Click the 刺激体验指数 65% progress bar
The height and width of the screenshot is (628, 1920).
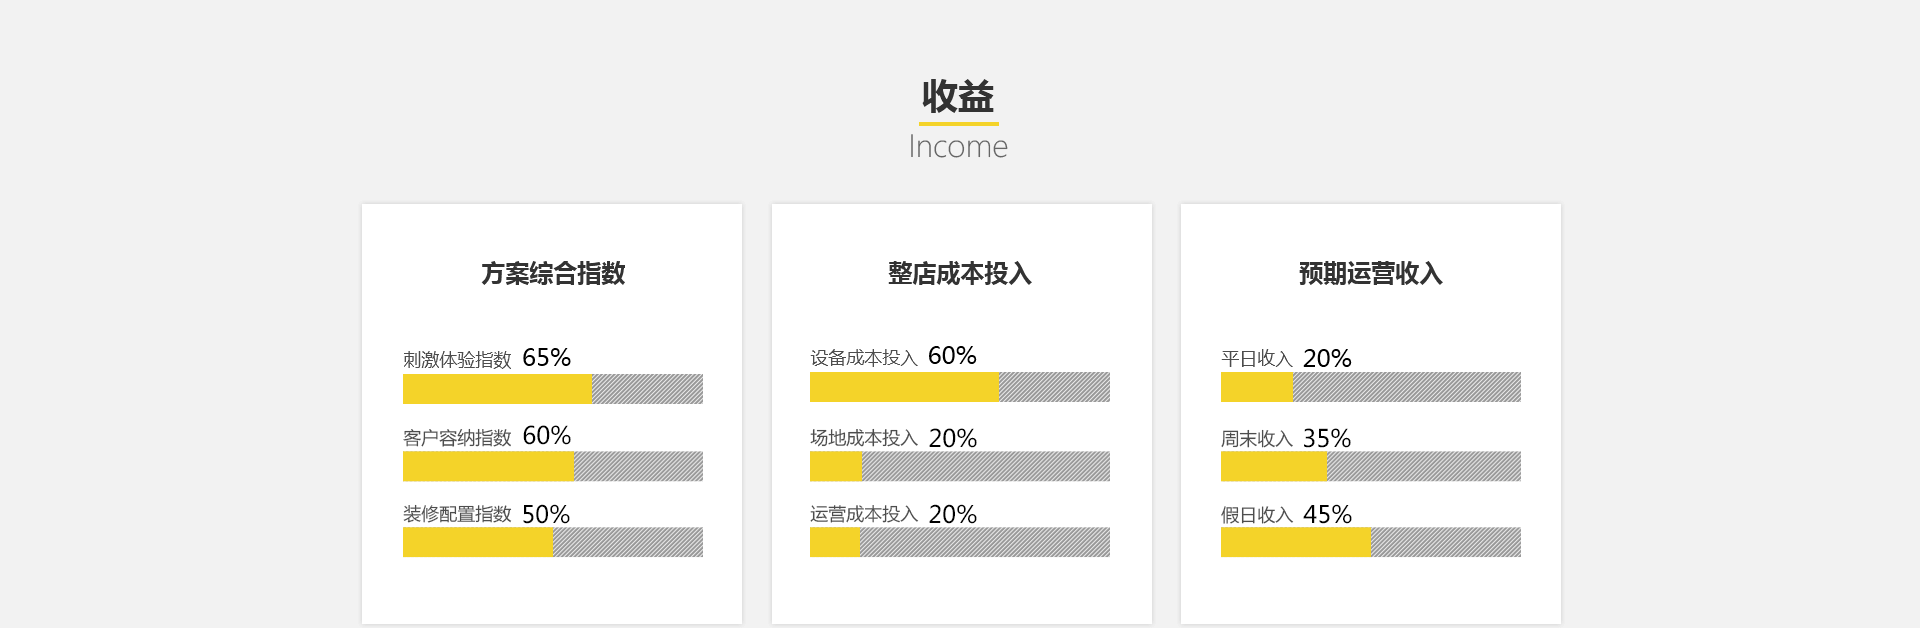click(553, 389)
